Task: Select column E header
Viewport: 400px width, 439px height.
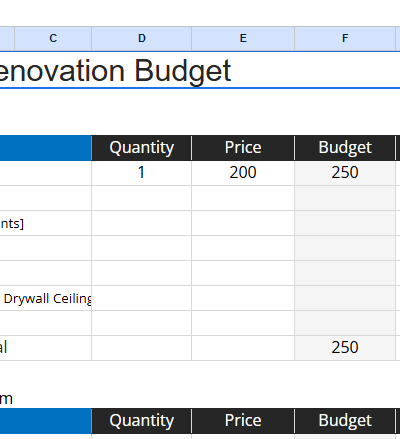Action: [243, 39]
